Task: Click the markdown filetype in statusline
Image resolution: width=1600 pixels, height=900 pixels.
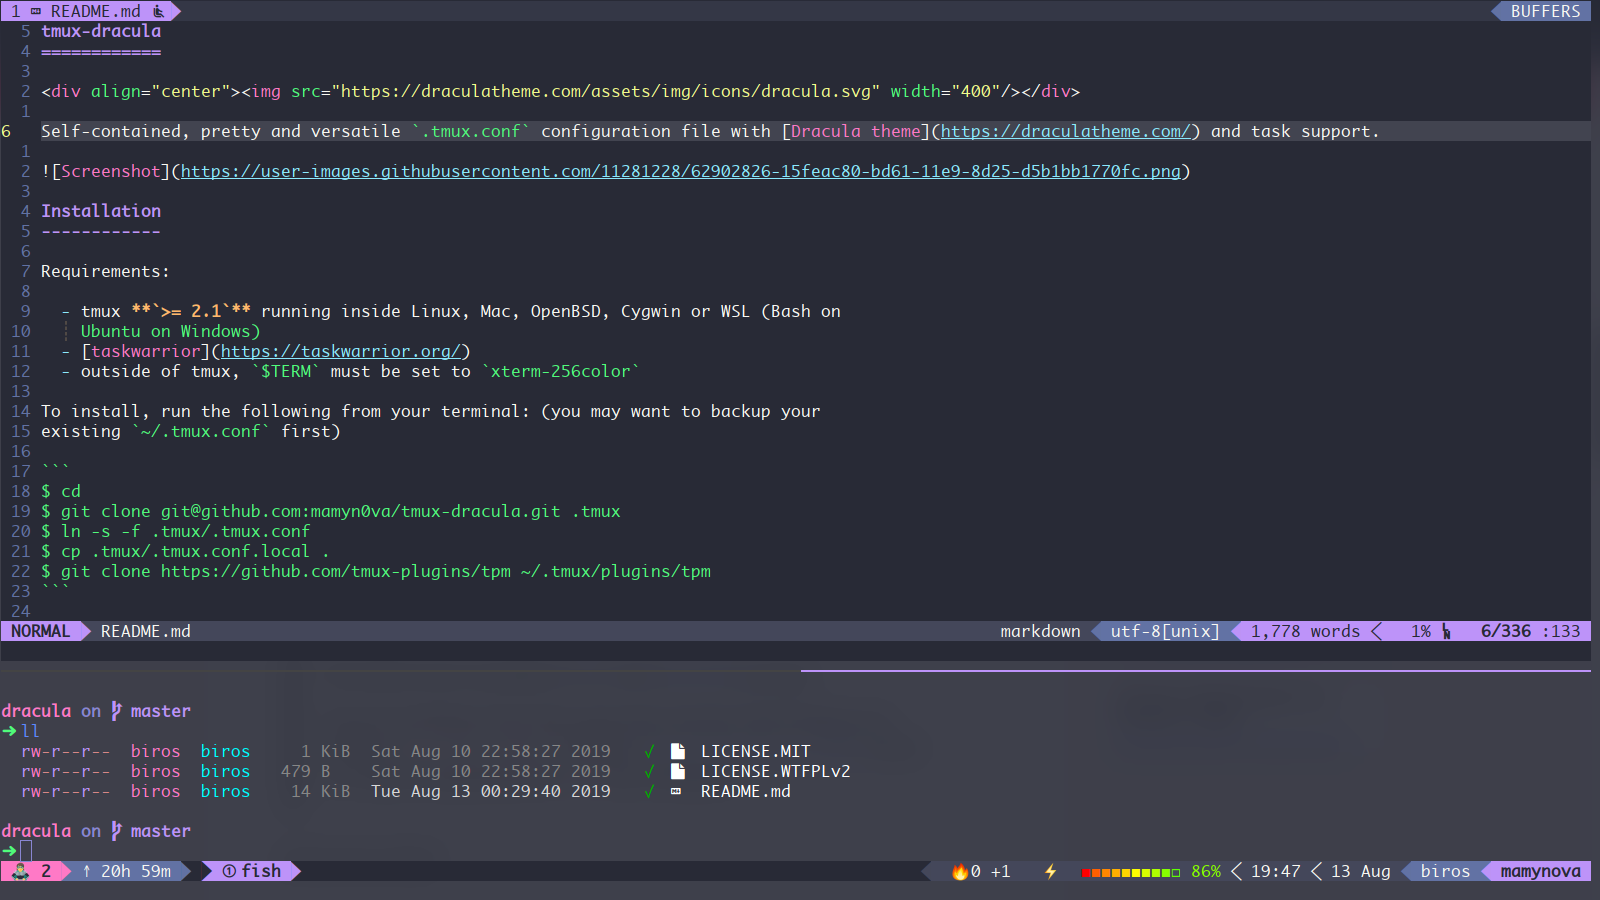Action: (x=1040, y=631)
